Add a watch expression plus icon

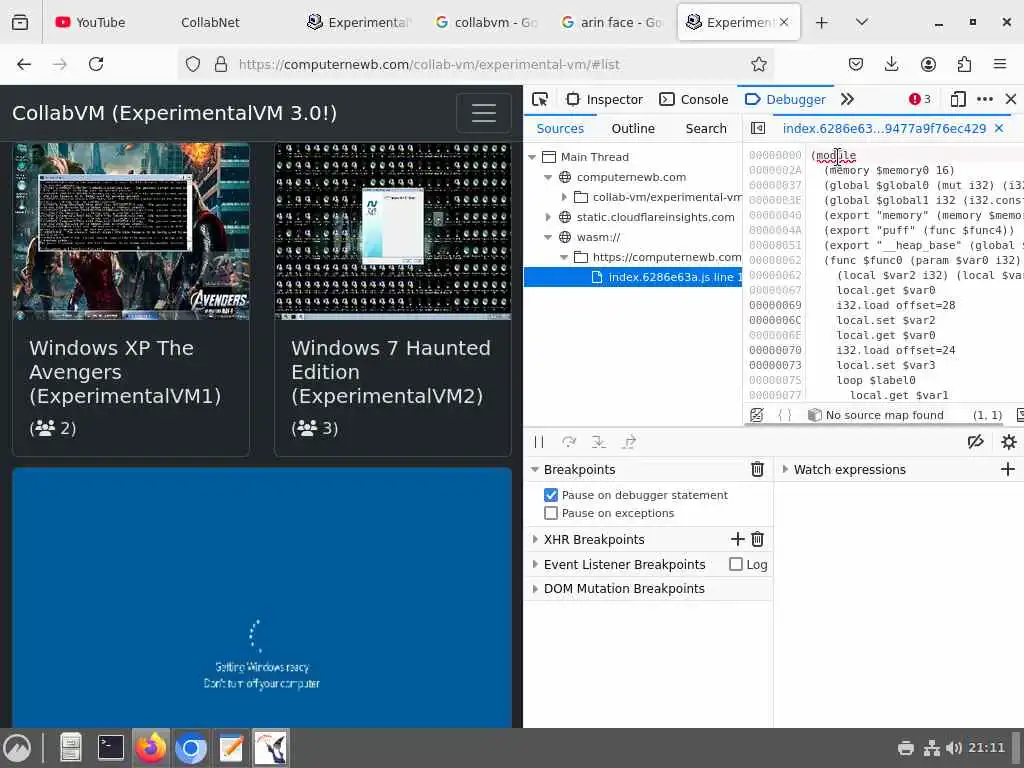(x=1008, y=469)
